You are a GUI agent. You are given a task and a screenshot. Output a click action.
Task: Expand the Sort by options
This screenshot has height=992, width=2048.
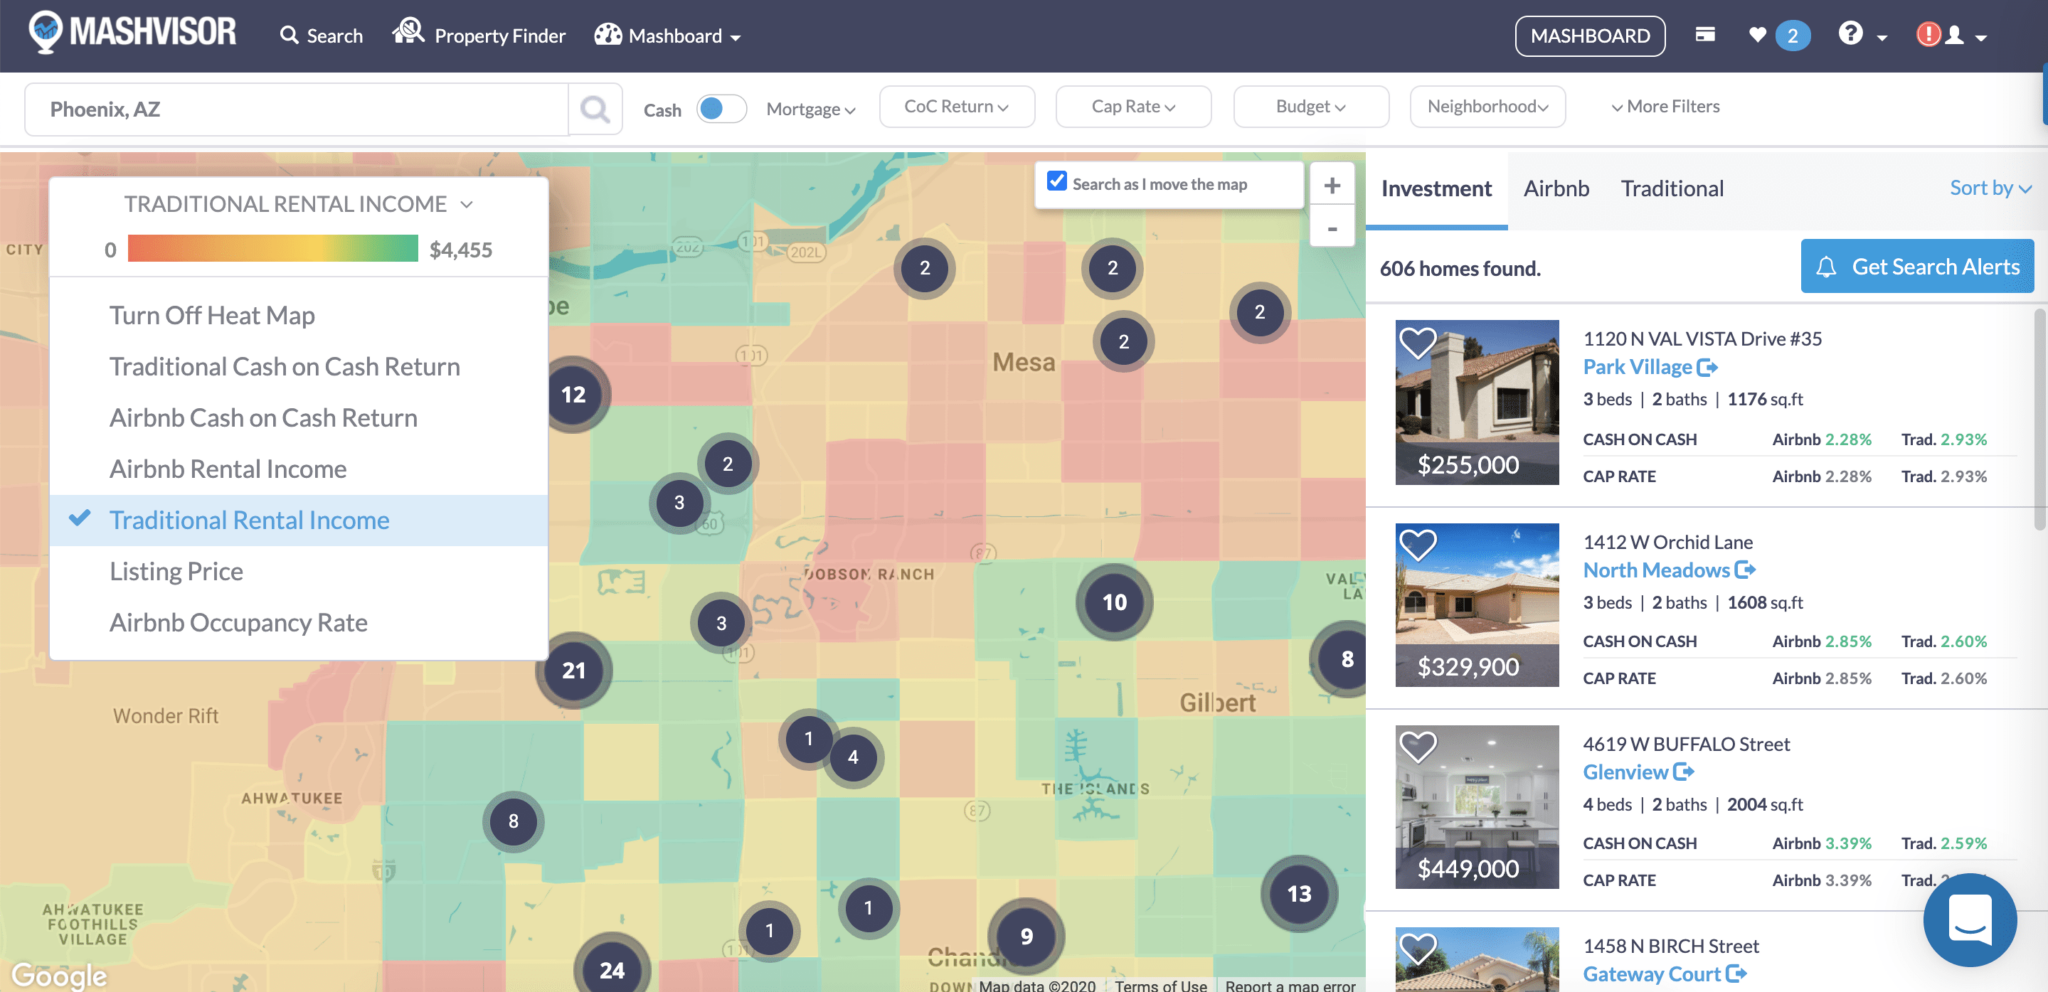point(1990,187)
